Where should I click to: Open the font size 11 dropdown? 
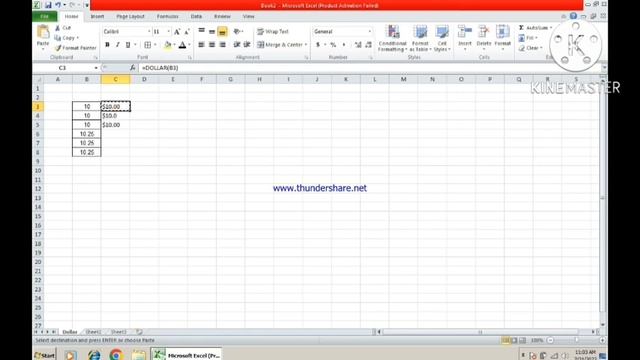click(x=169, y=31)
